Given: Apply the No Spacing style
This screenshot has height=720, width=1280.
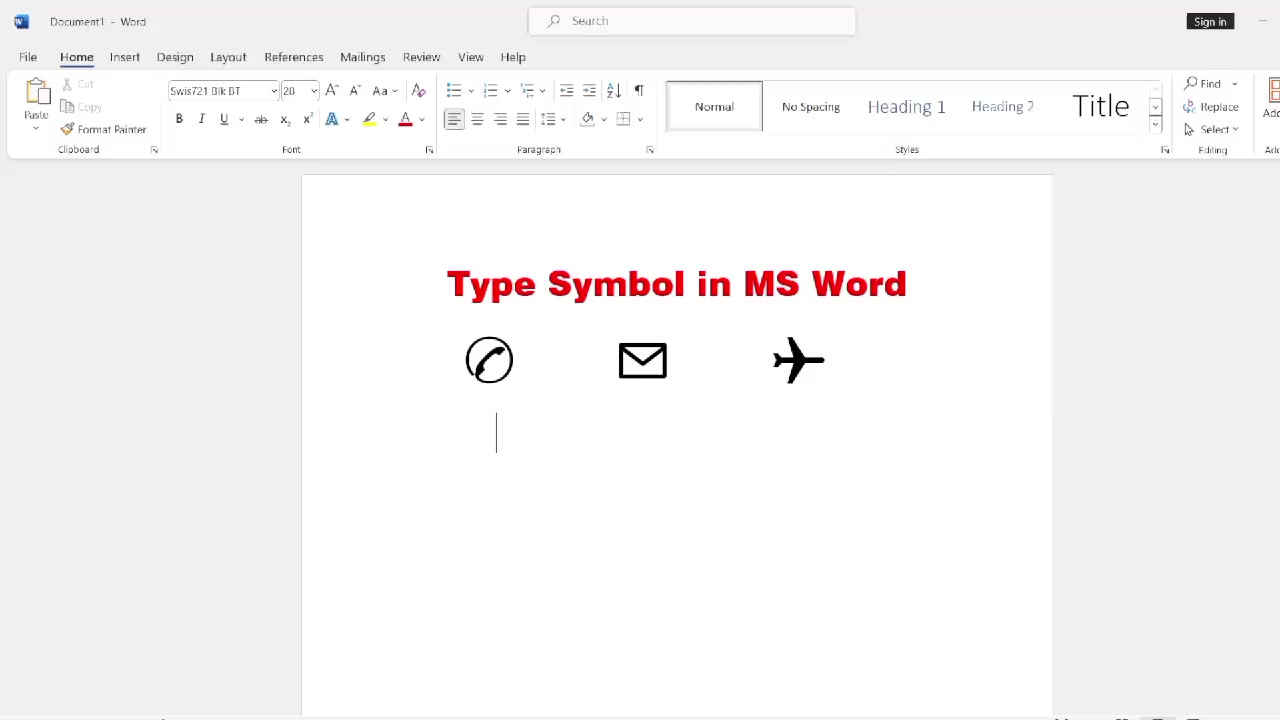Looking at the screenshot, I should pos(811,107).
